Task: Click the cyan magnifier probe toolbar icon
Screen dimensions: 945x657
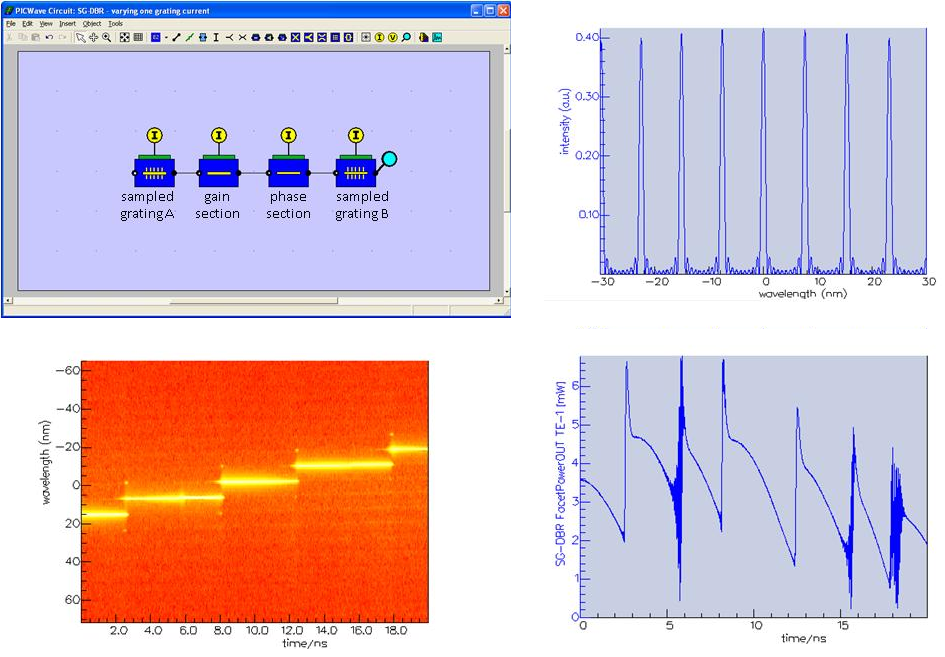Action: [406, 37]
